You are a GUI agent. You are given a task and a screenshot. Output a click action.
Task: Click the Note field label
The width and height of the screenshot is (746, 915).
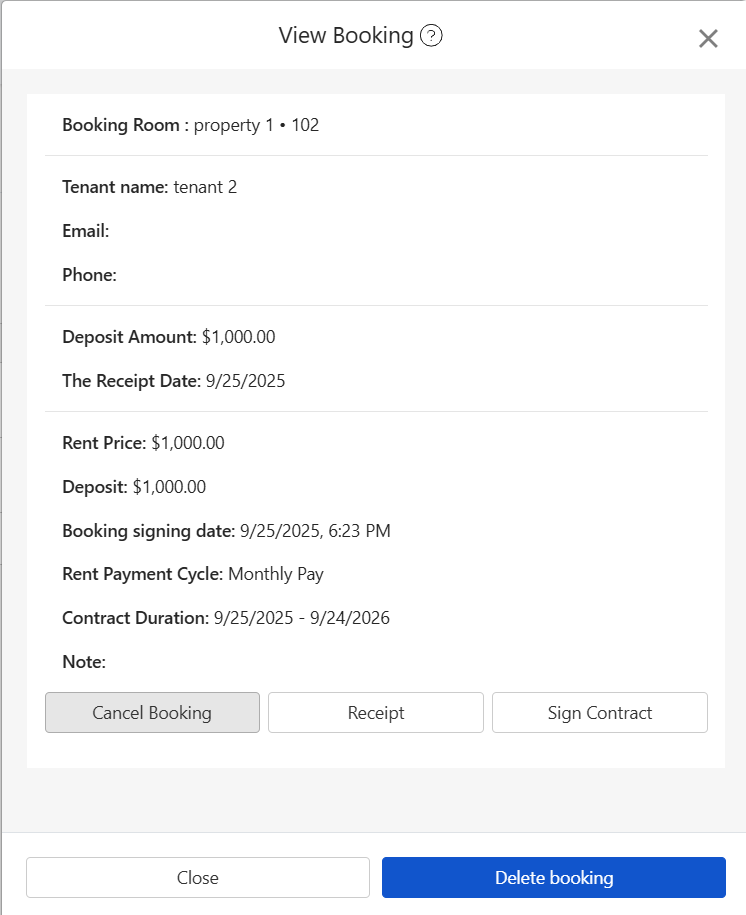coord(84,662)
